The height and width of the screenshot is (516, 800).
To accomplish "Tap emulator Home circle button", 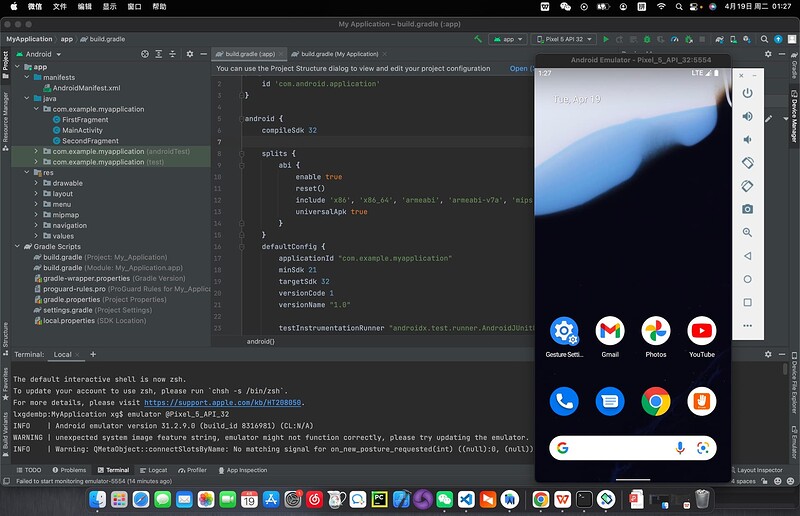I will 747,279.
